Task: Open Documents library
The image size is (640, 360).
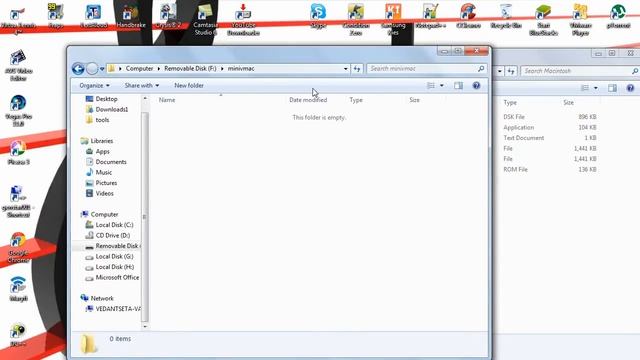Action: [106, 162]
